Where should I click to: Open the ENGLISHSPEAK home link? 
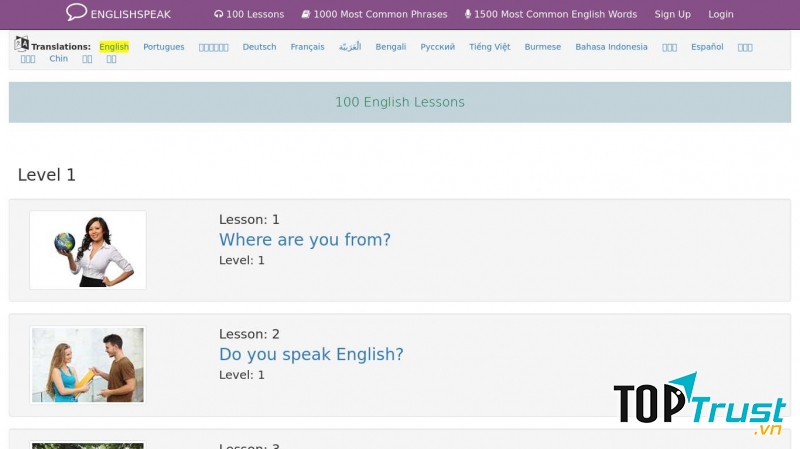[x=131, y=14]
